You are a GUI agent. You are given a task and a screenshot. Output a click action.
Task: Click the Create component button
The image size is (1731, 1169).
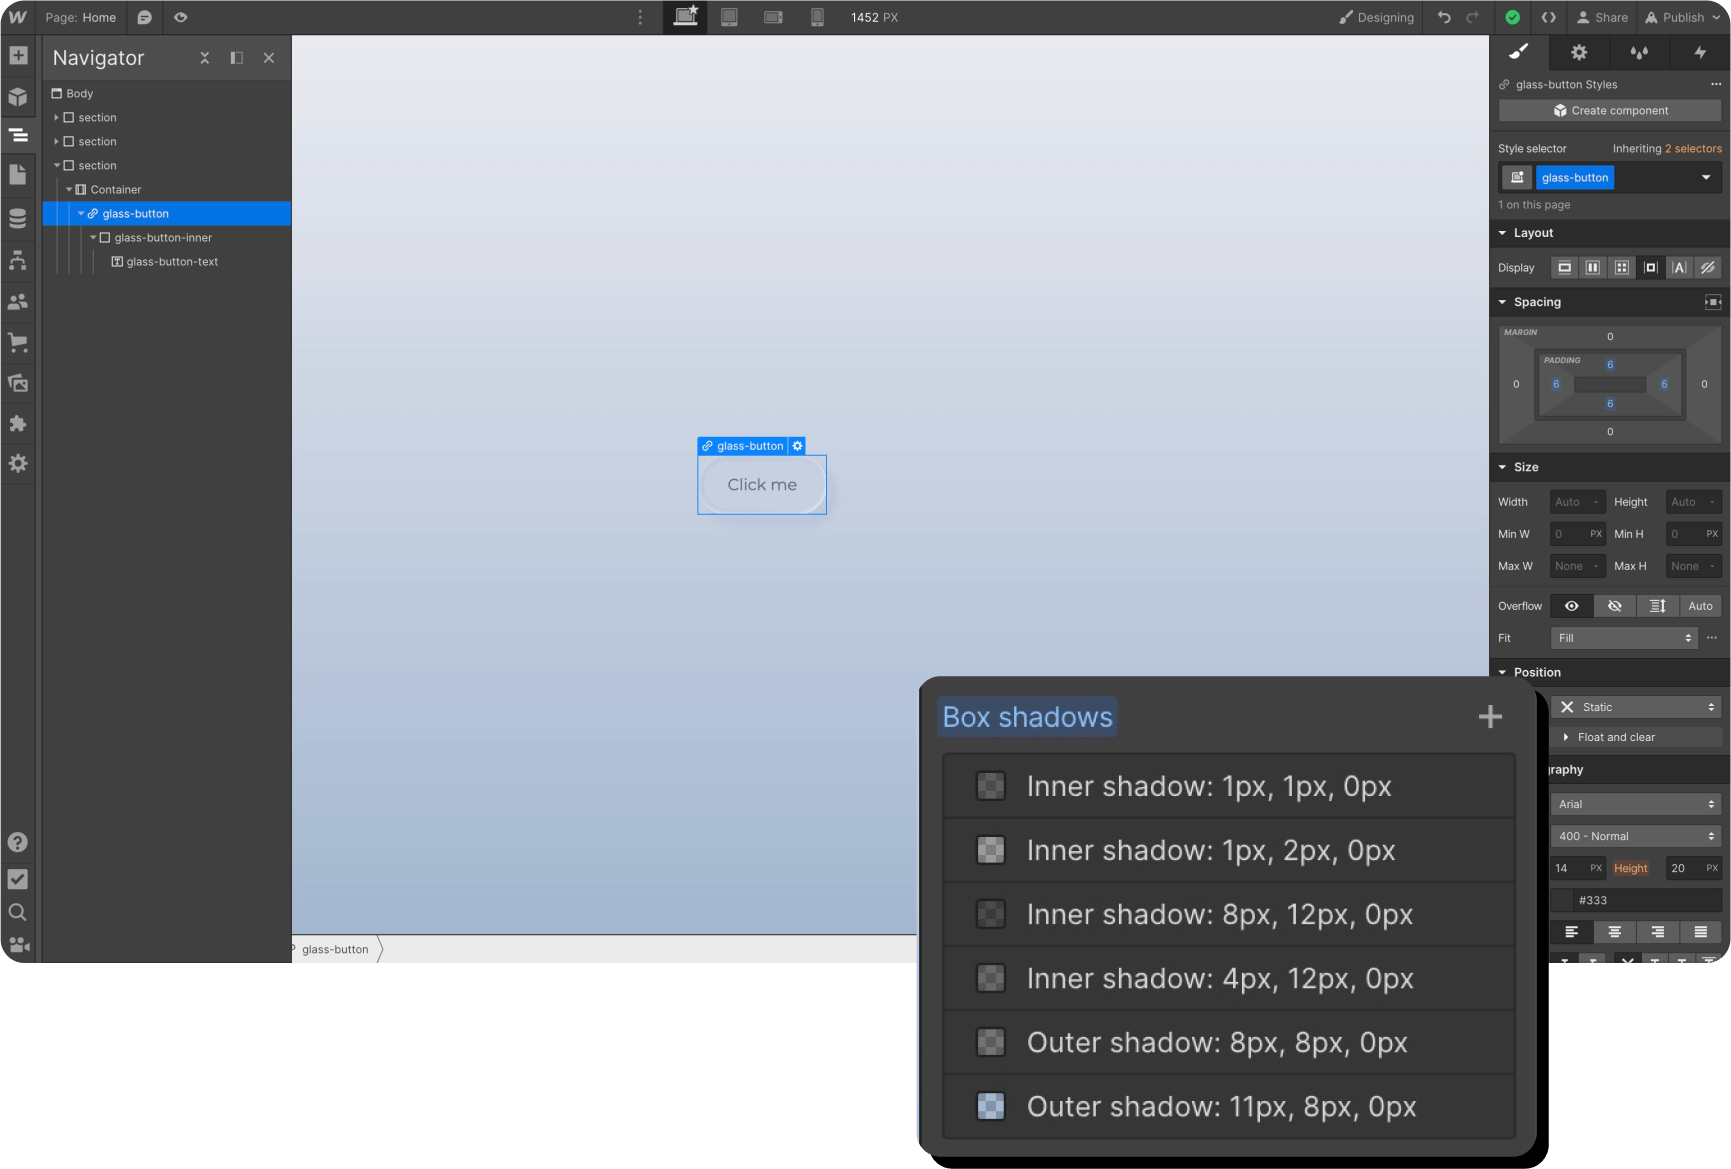1608,110
